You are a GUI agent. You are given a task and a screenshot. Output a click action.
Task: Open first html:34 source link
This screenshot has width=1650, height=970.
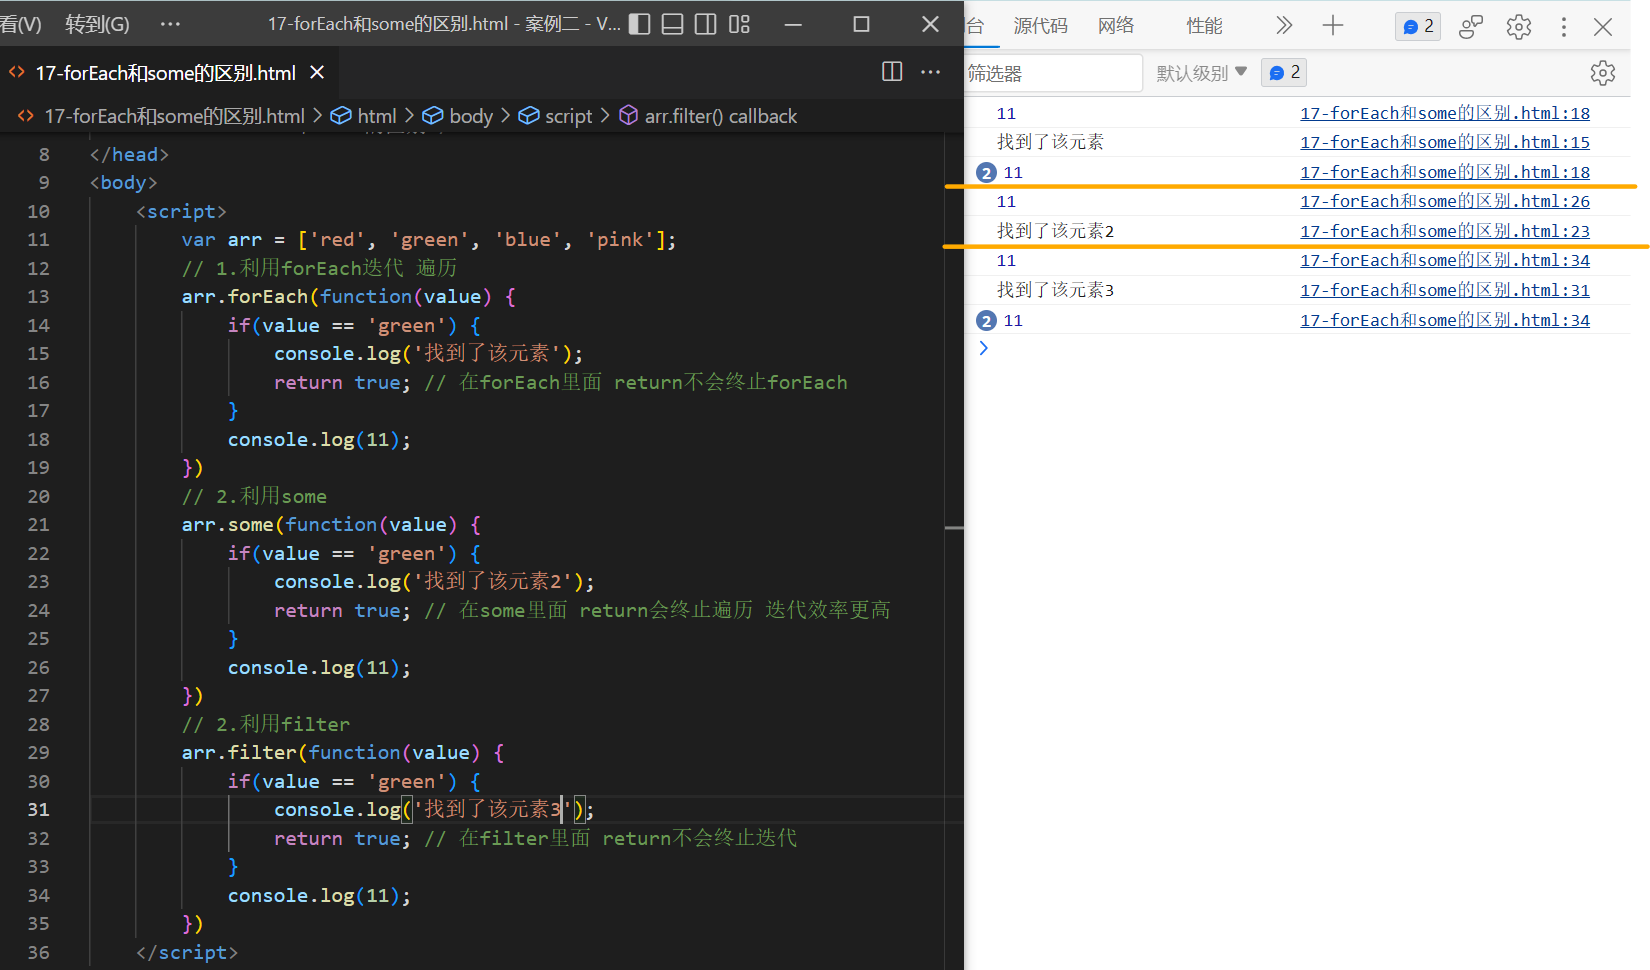click(1445, 260)
